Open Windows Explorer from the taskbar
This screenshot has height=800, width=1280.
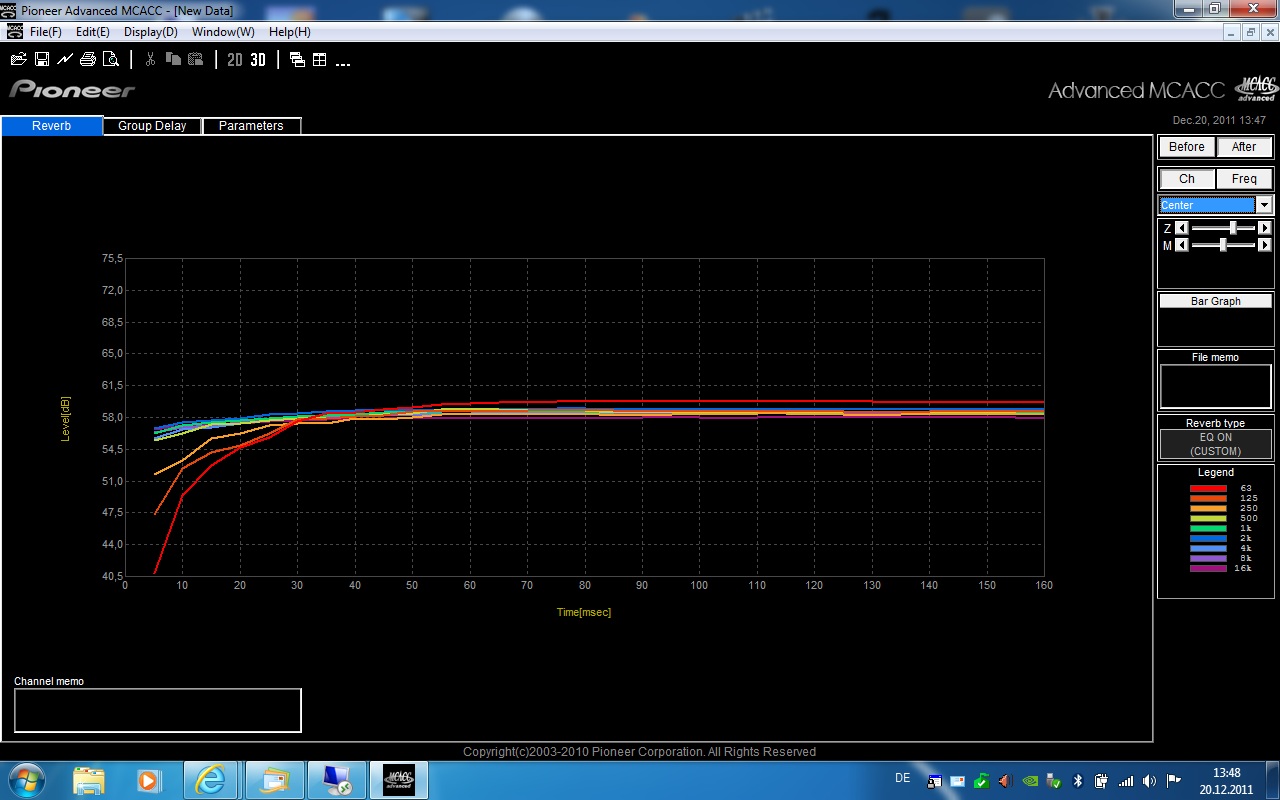[x=89, y=780]
